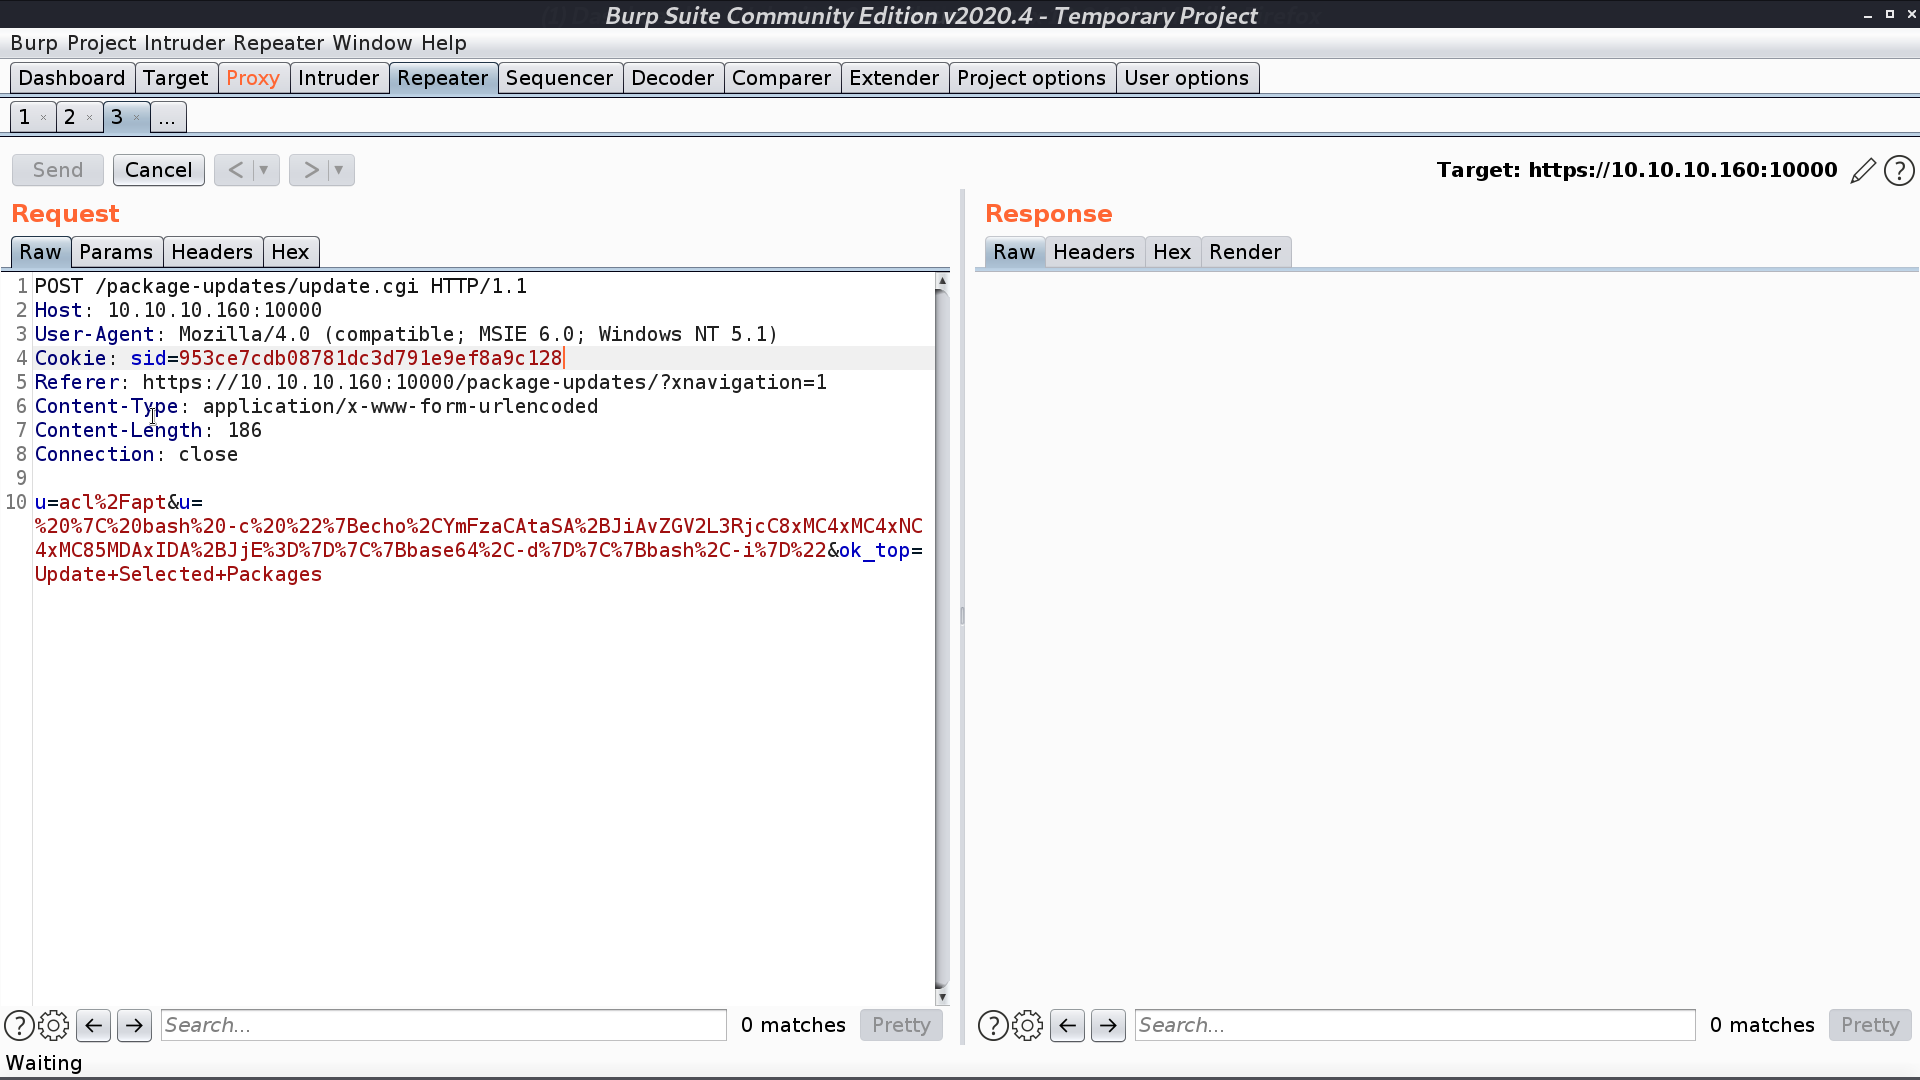This screenshot has height=1080, width=1920.
Task: Toggle Pretty view in response panel
Action: (1870, 1025)
